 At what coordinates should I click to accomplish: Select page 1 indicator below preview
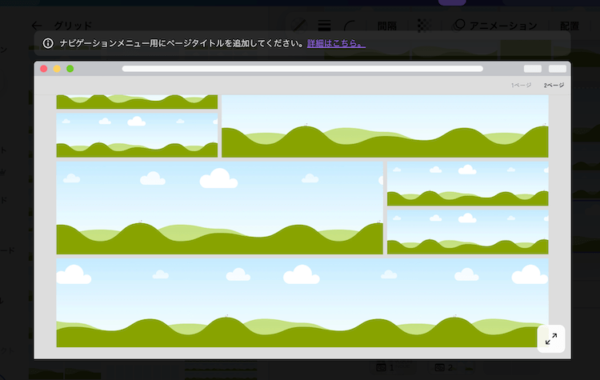[385, 368]
